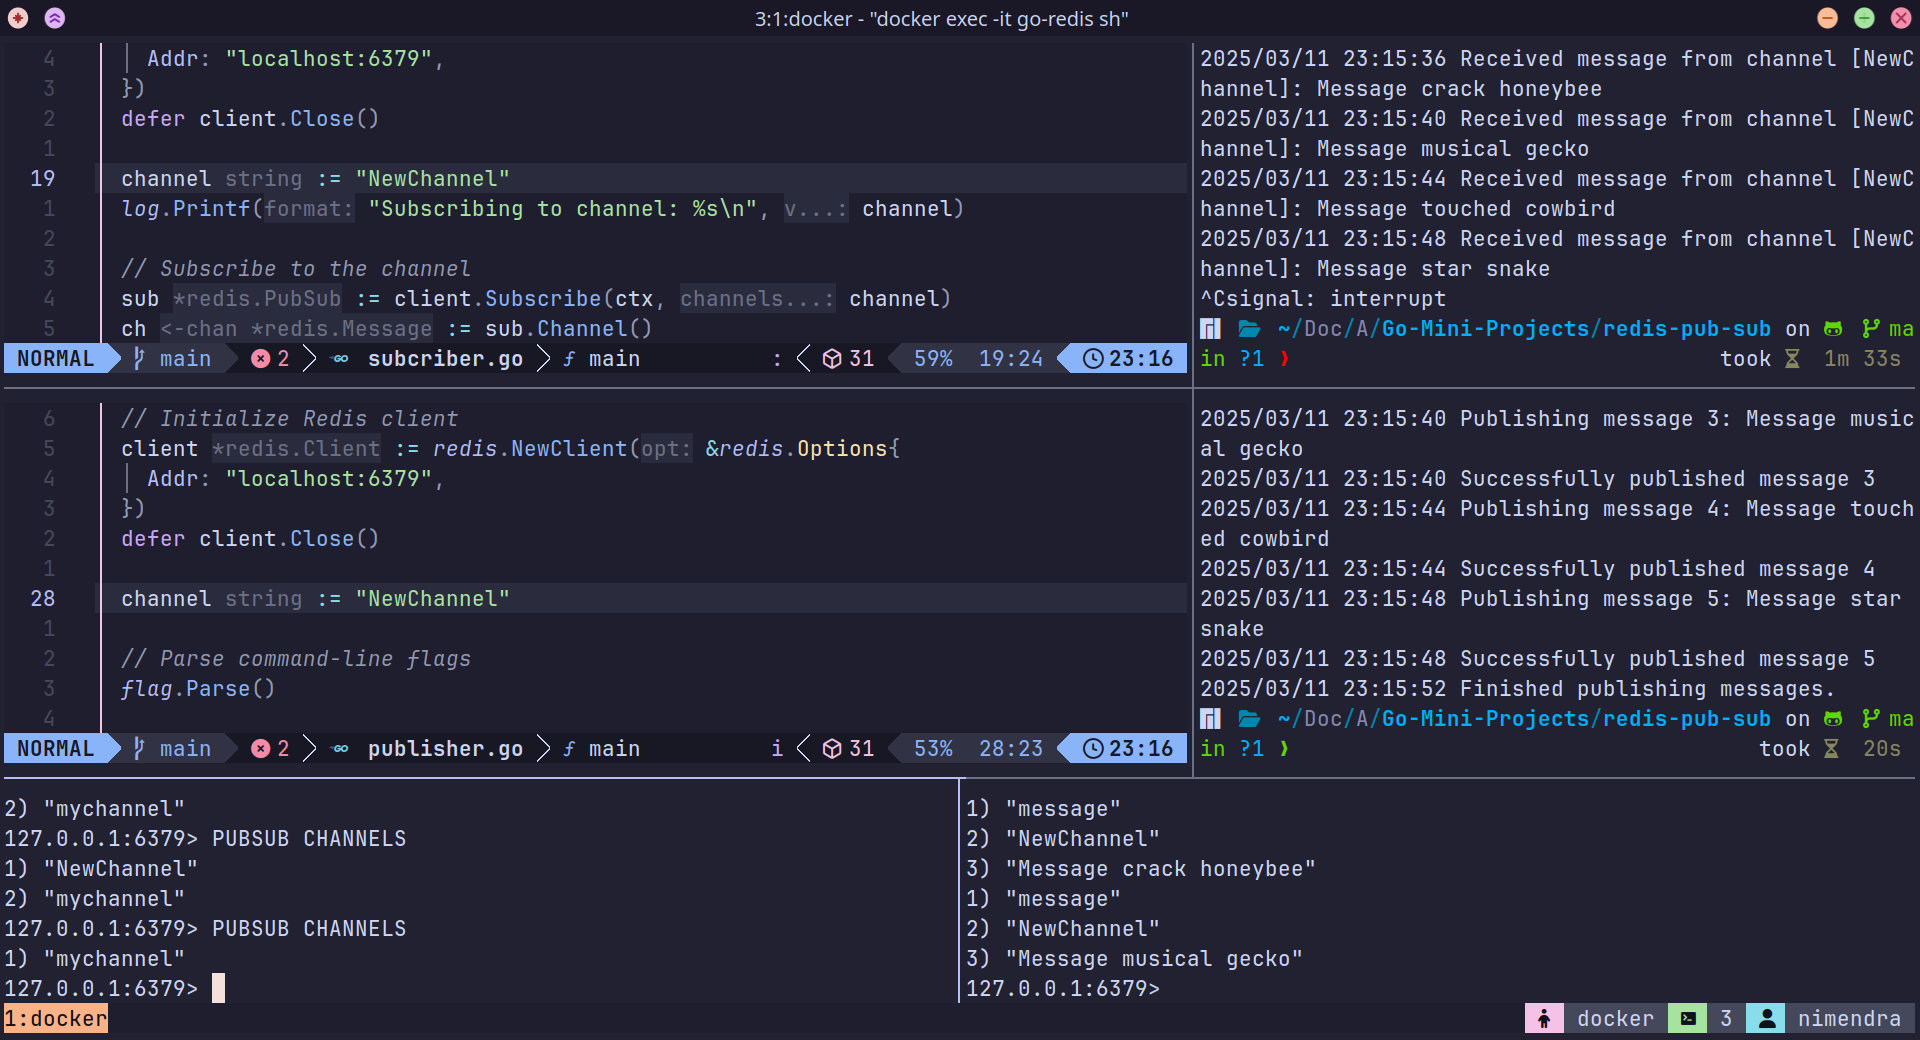Viewport: 1920px width, 1040px height.
Task: Click the clock icon in the subcriber.go statusline
Action: 1093,358
